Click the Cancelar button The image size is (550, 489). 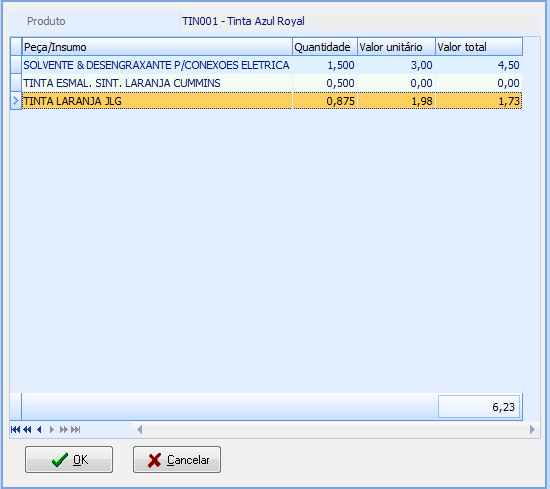click(x=177, y=460)
